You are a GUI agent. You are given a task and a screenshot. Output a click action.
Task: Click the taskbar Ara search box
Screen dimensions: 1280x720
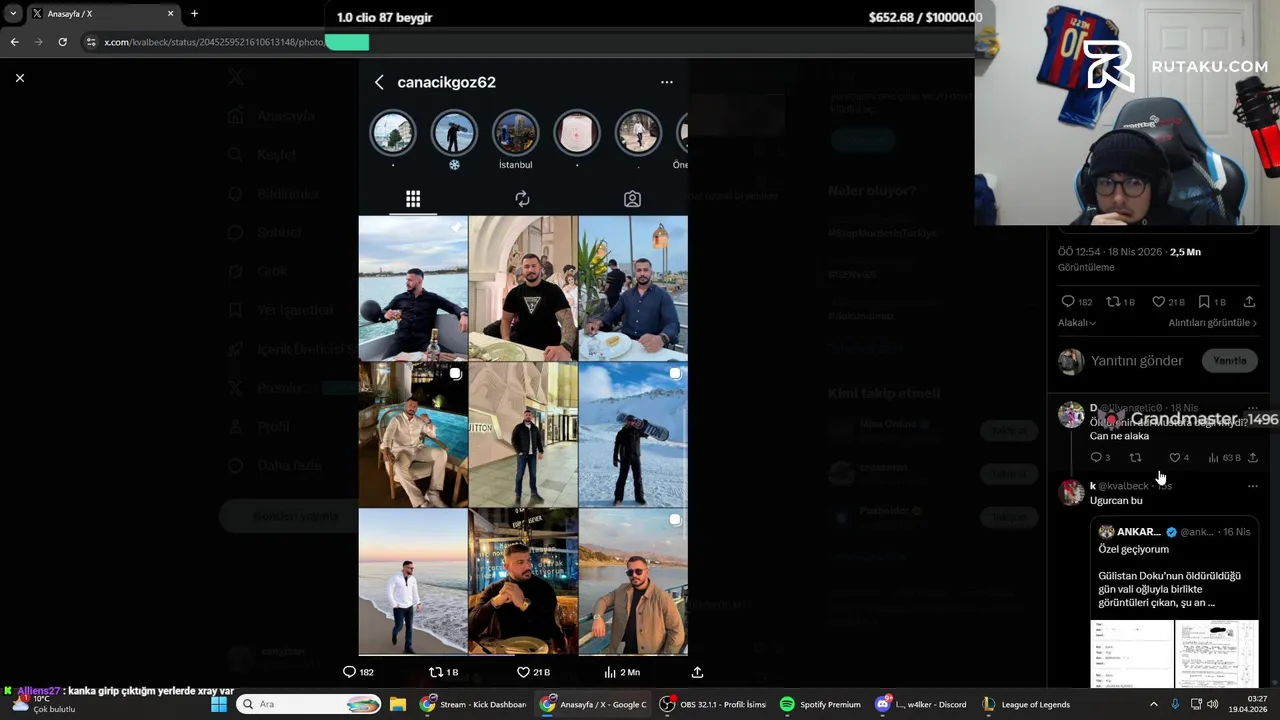tap(308, 704)
